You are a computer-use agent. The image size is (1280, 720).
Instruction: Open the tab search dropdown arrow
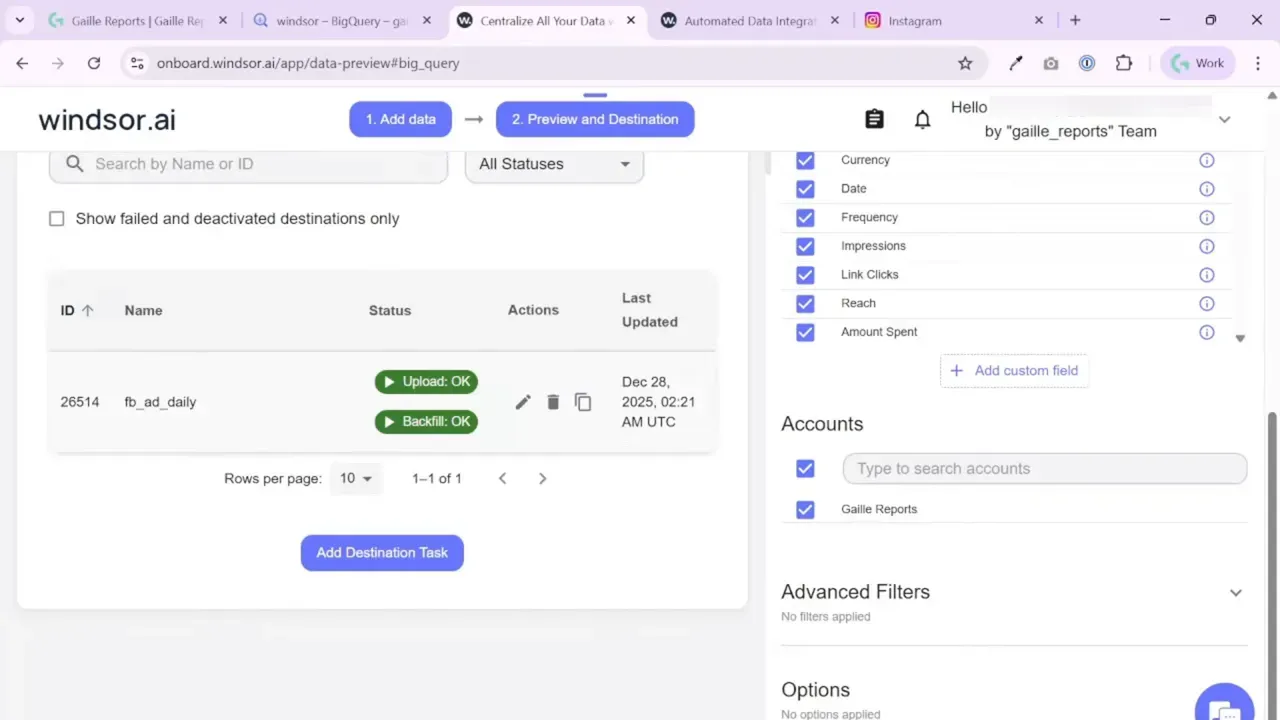pos(19,20)
